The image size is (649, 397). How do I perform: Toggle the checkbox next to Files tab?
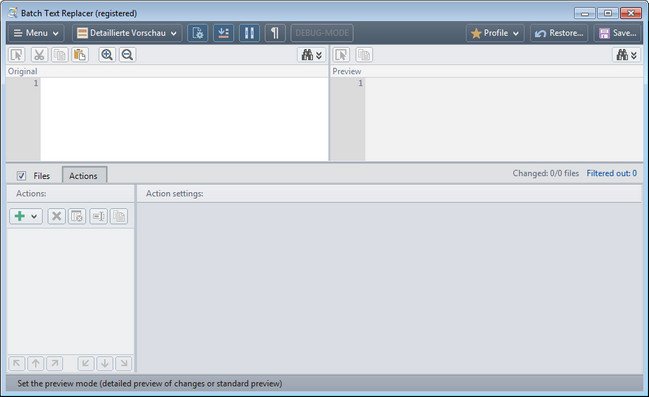pos(22,176)
